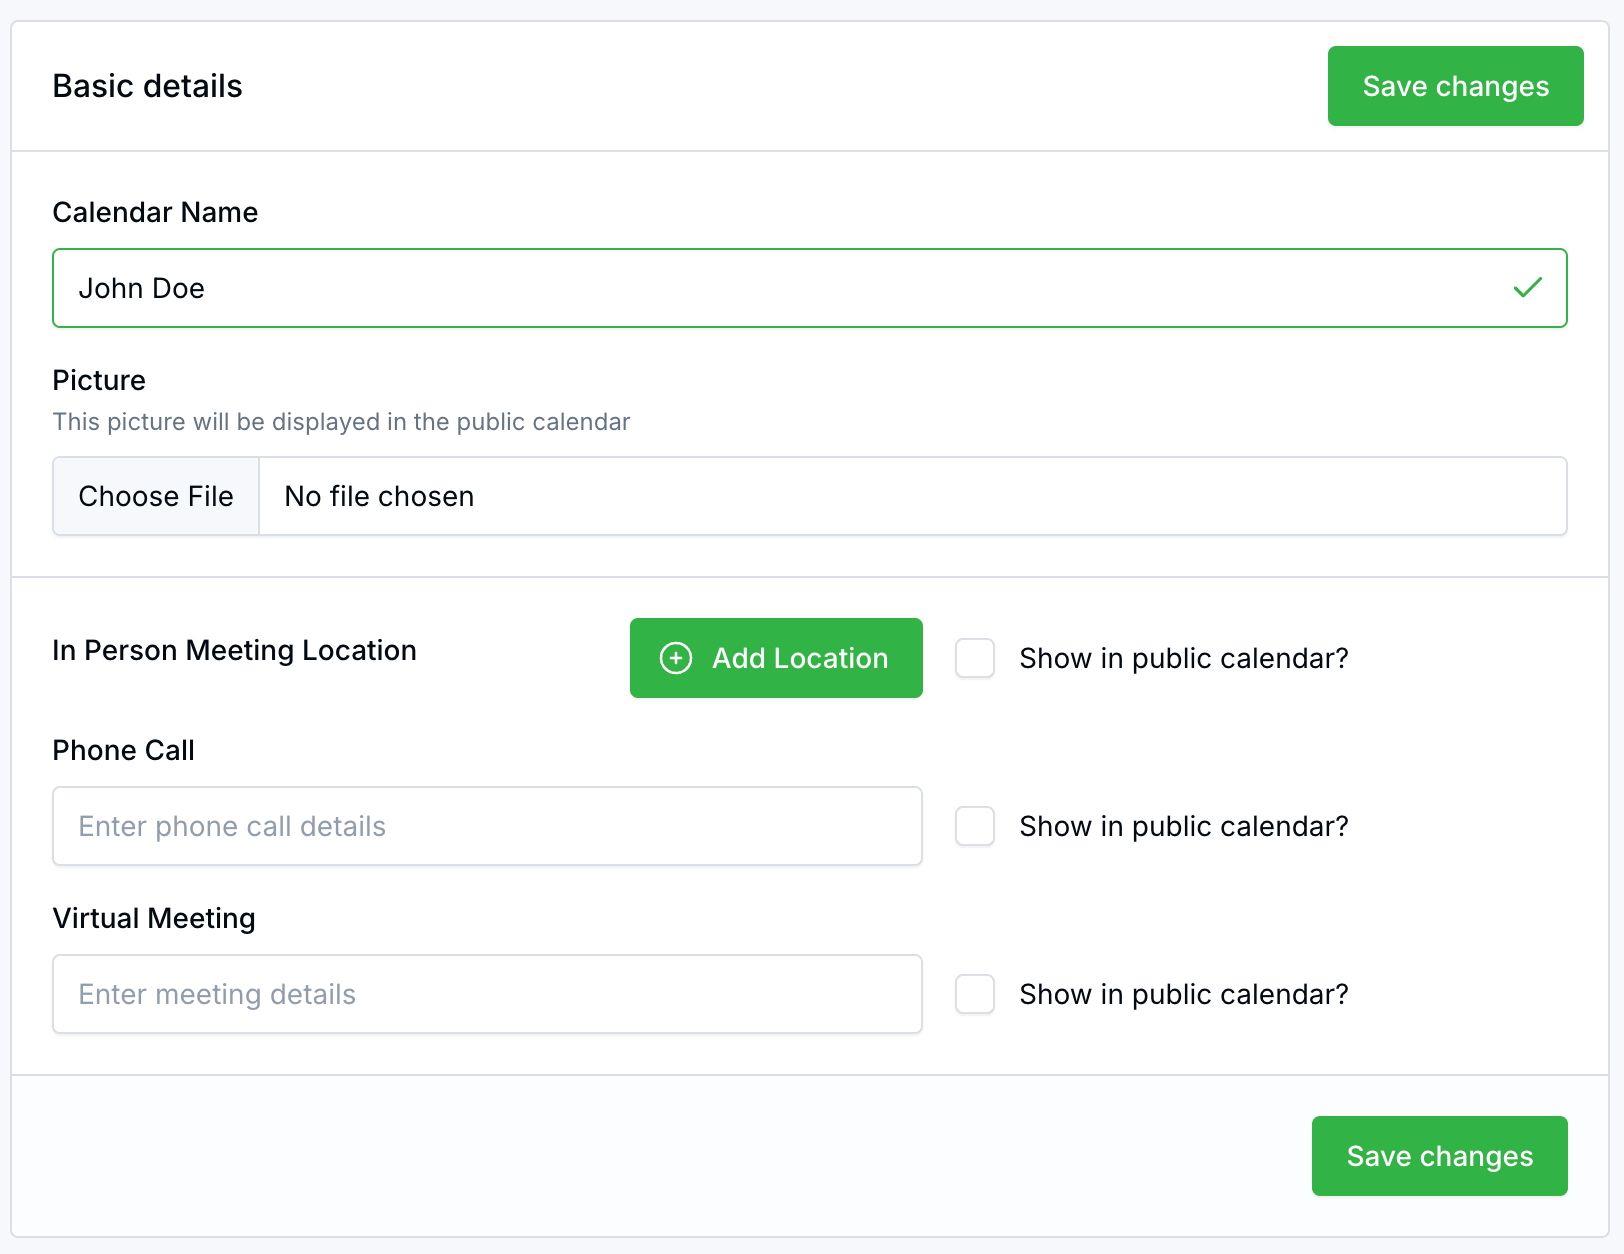Click the Add Location button

tap(776, 658)
